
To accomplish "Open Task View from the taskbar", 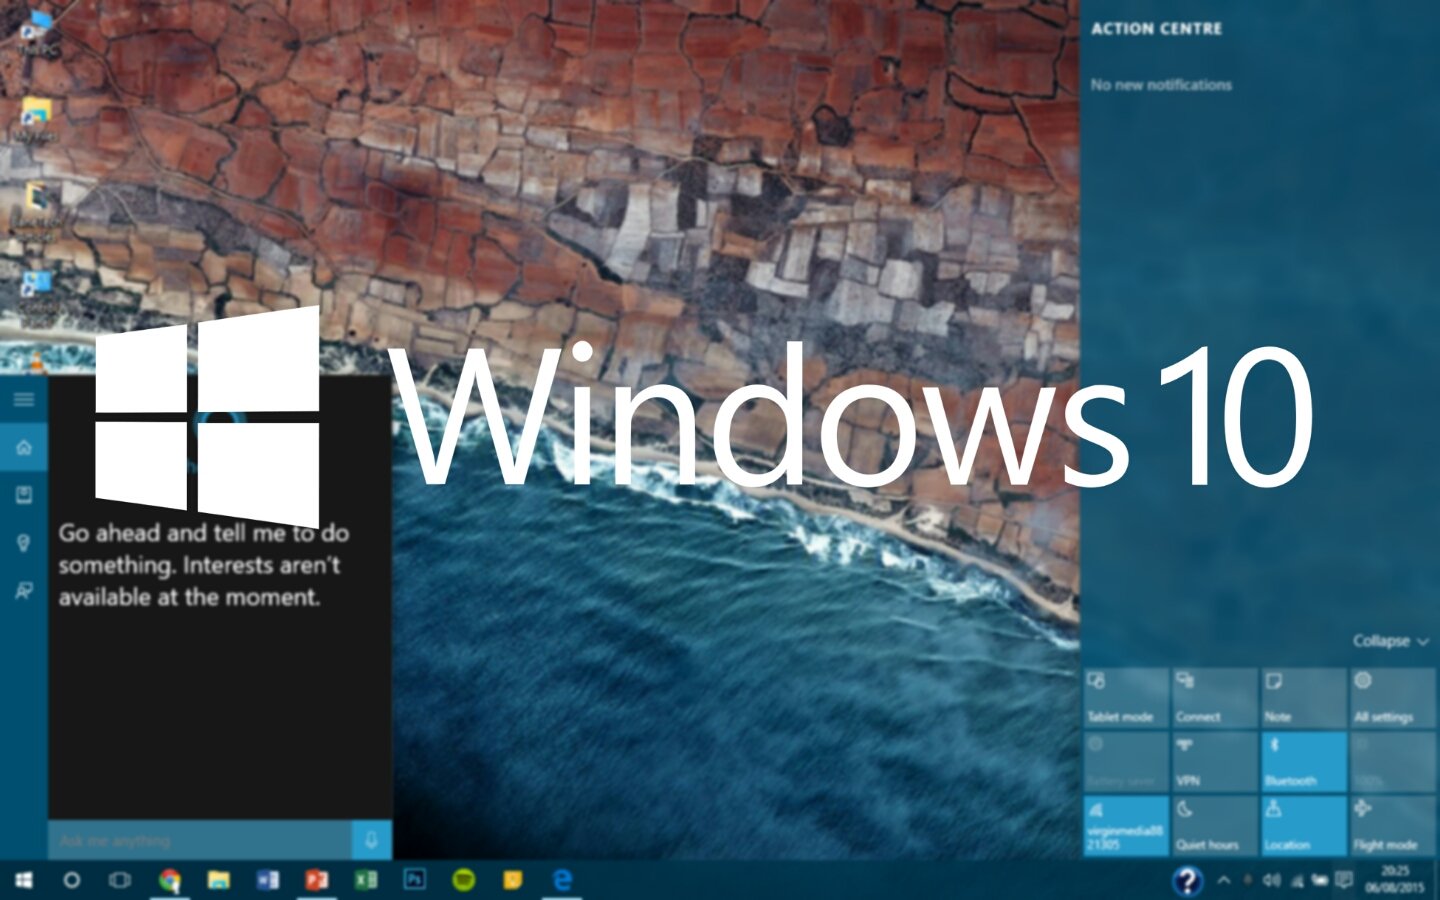I will point(120,880).
